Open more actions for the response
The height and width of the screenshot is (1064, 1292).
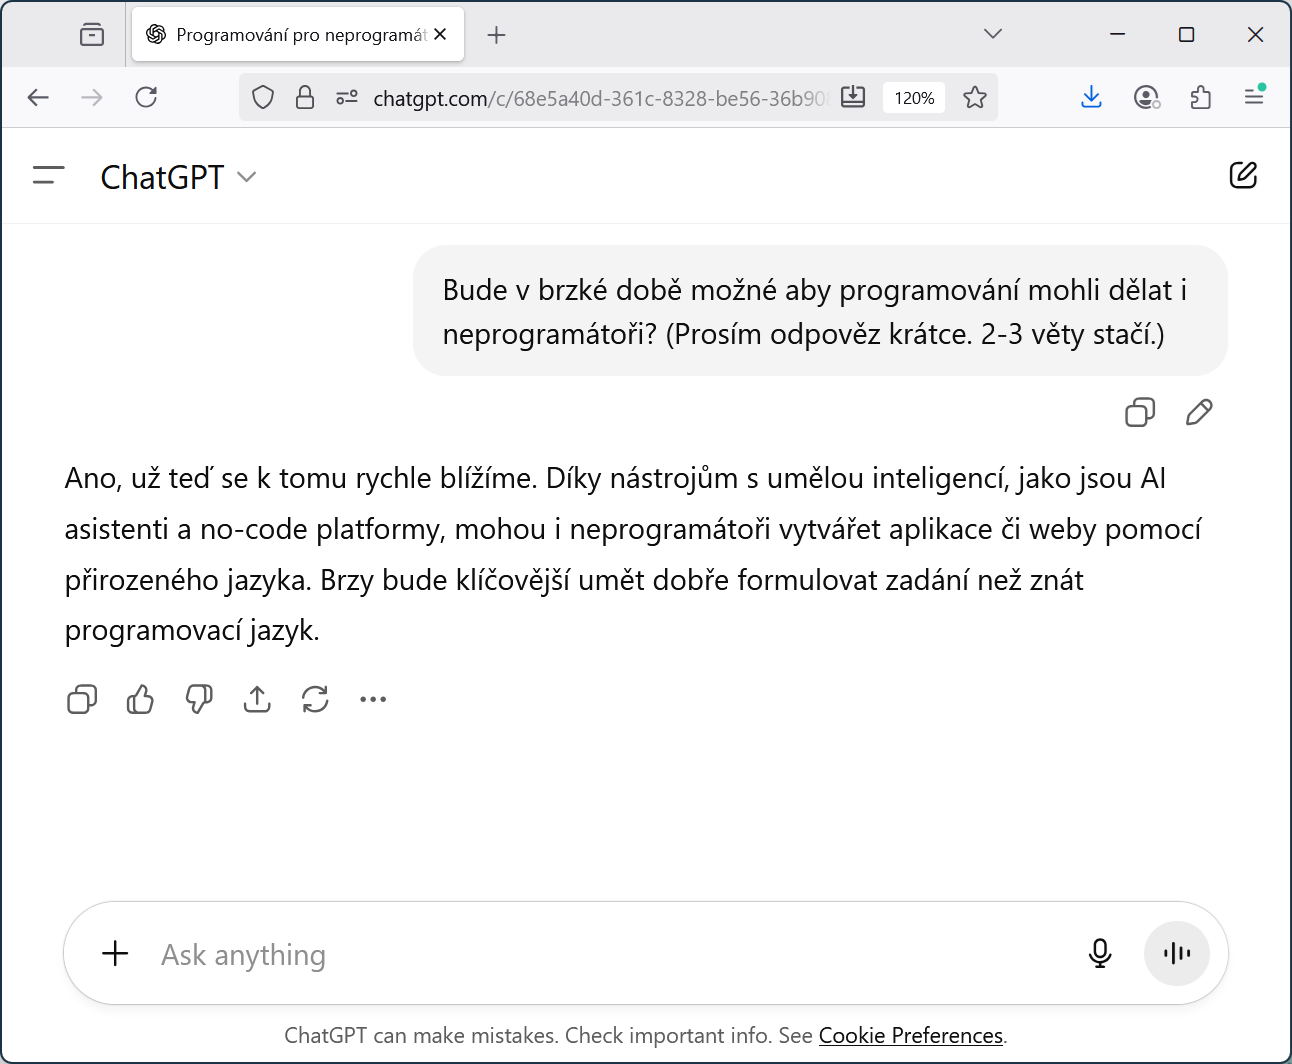pyautogui.click(x=373, y=699)
